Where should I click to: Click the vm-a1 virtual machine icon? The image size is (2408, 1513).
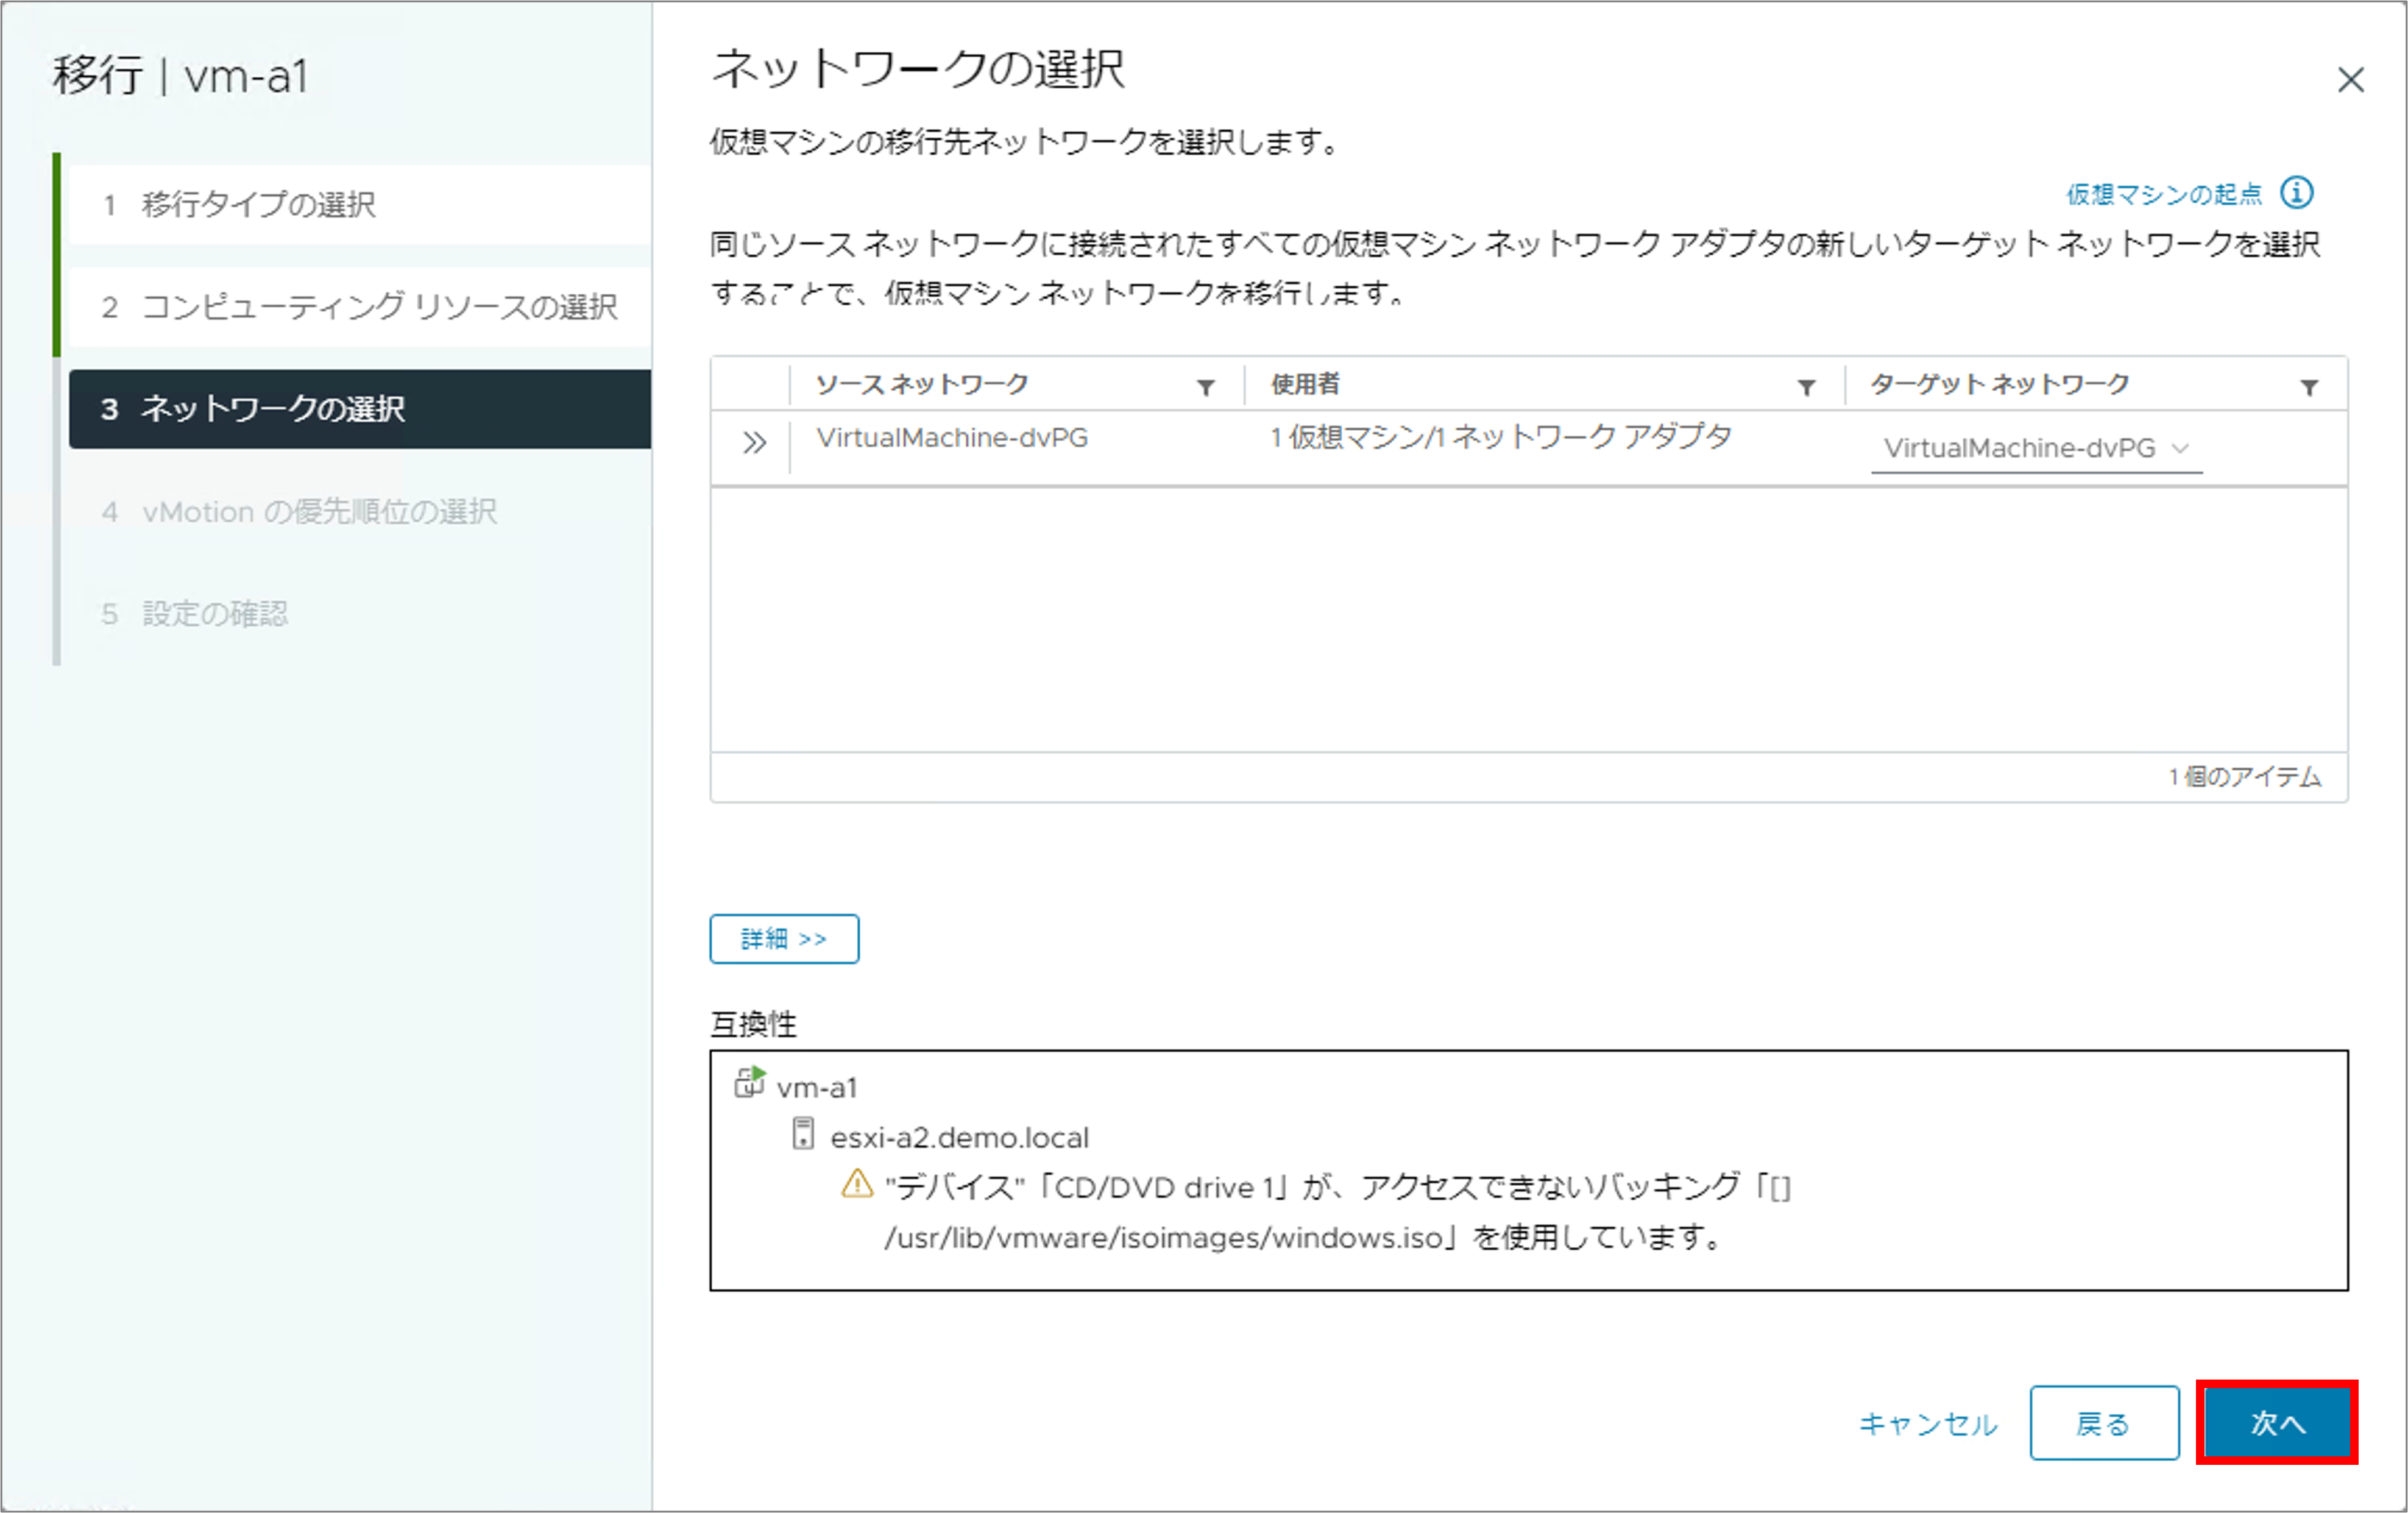pyautogui.click(x=750, y=1082)
